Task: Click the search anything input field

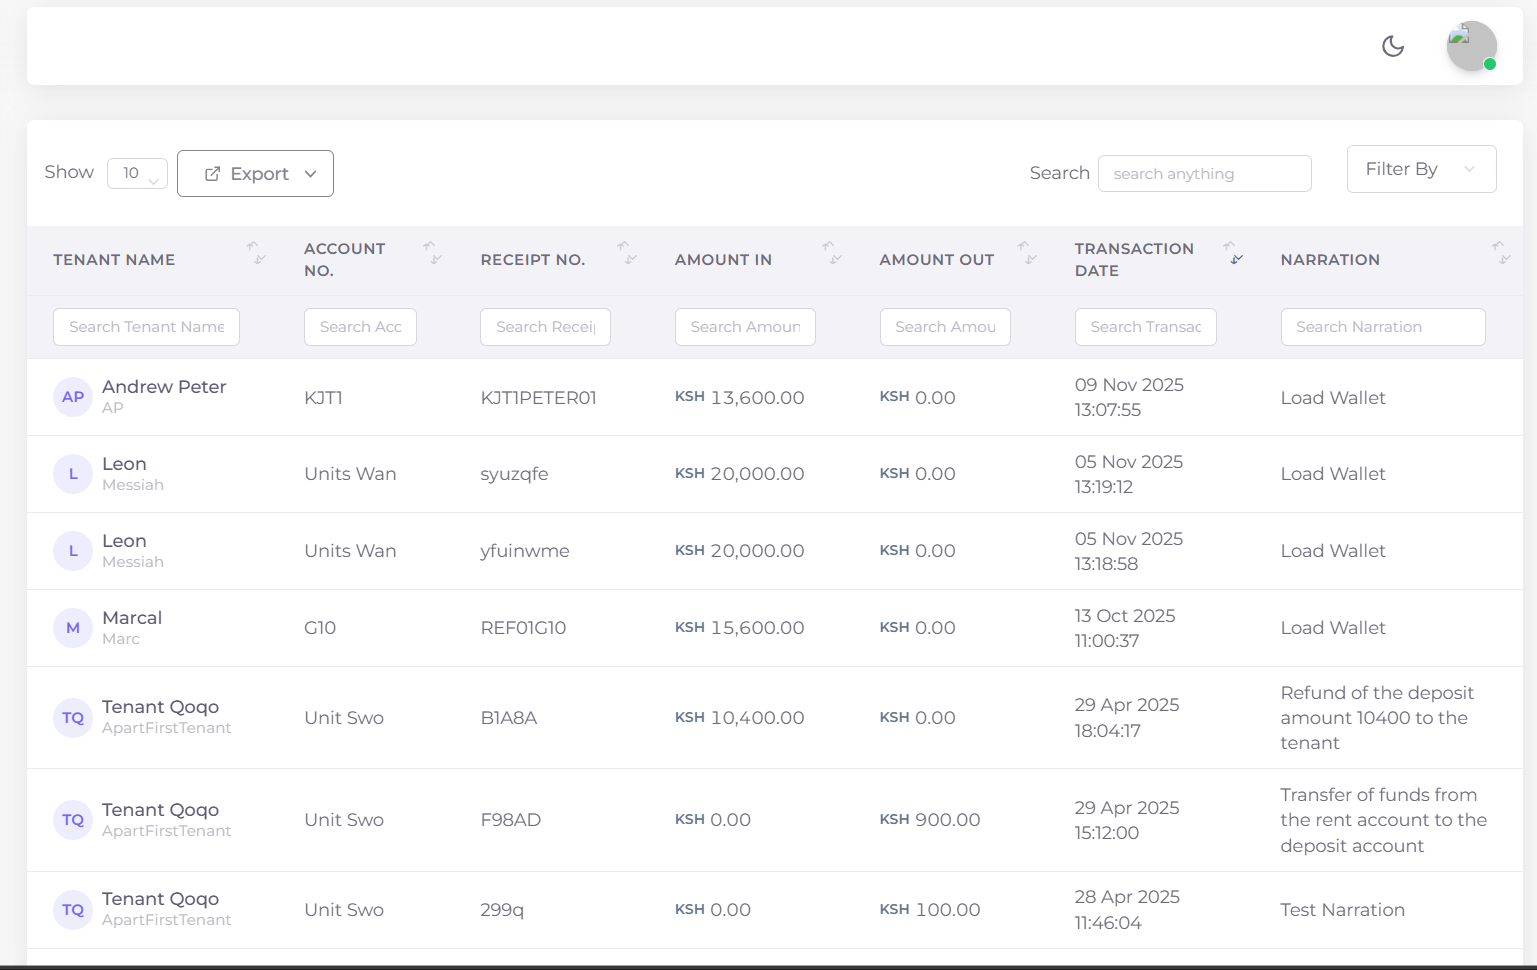Action: point(1204,173)
